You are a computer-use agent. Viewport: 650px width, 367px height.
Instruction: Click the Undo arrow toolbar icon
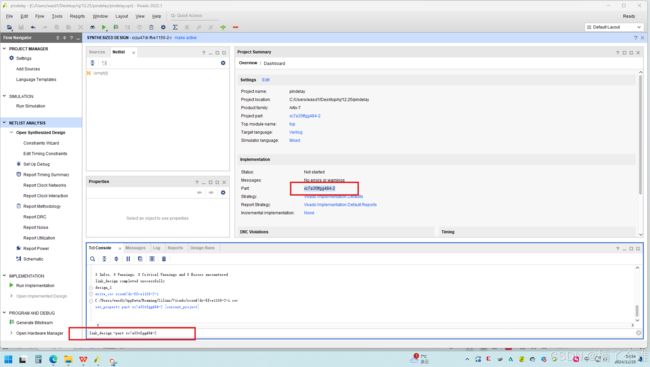[x=33, y=27]
